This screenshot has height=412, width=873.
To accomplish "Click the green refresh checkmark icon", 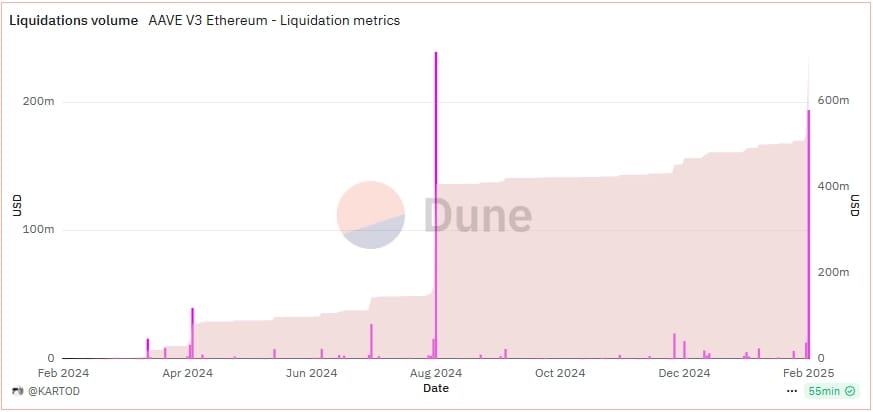I will pyautogui.click(x=850, y=391).
